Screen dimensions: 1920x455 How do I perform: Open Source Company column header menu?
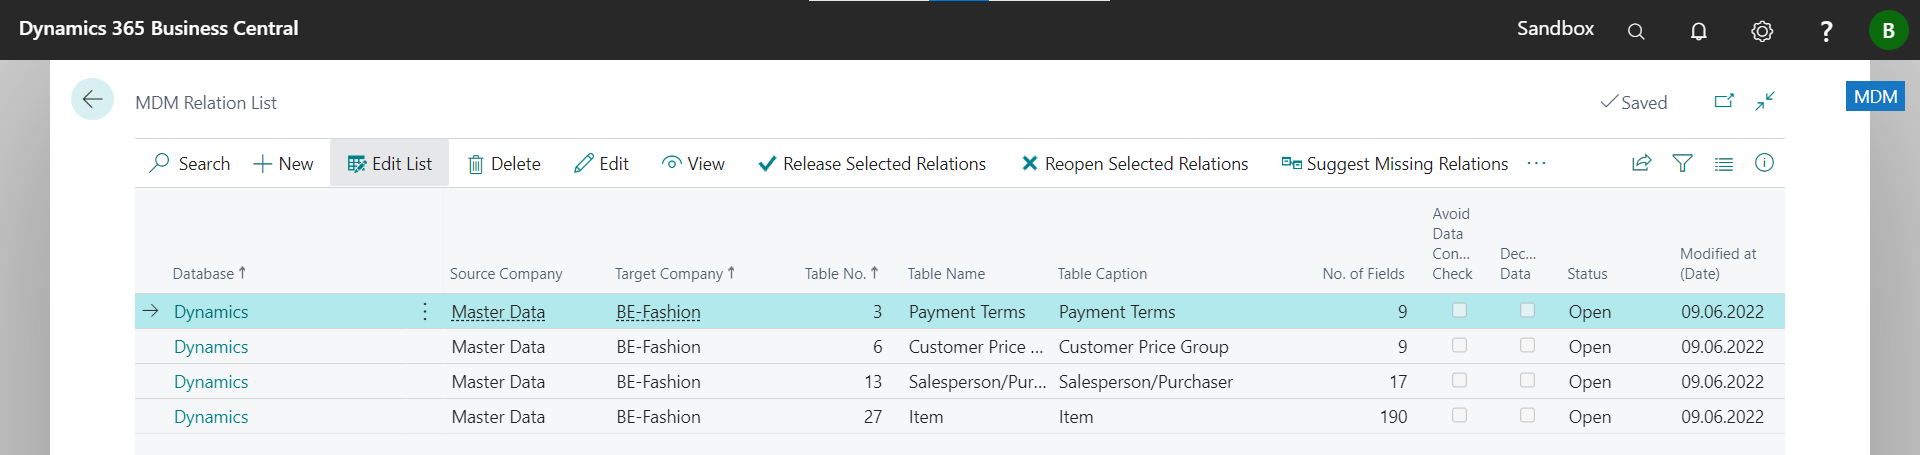point(506,273)
